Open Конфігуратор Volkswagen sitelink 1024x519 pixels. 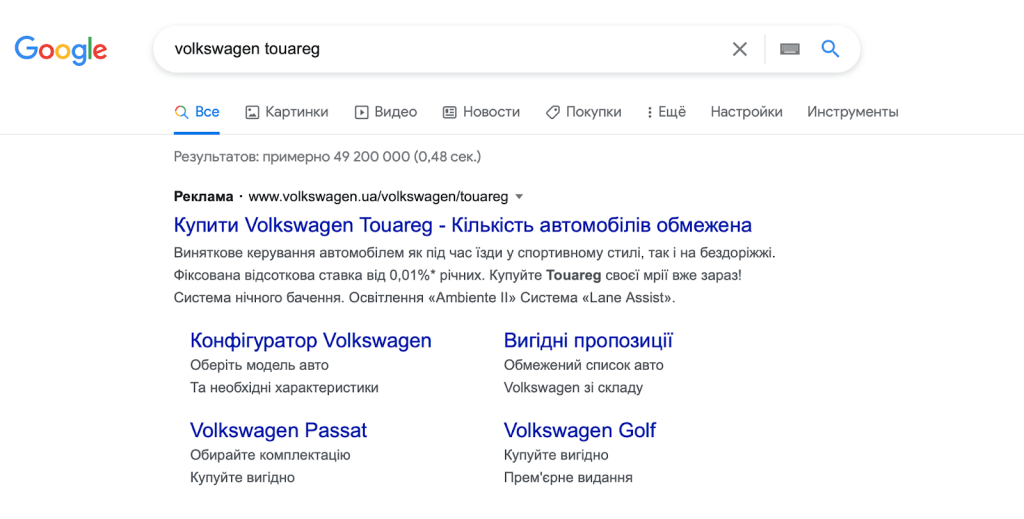(x=311, y=341)
